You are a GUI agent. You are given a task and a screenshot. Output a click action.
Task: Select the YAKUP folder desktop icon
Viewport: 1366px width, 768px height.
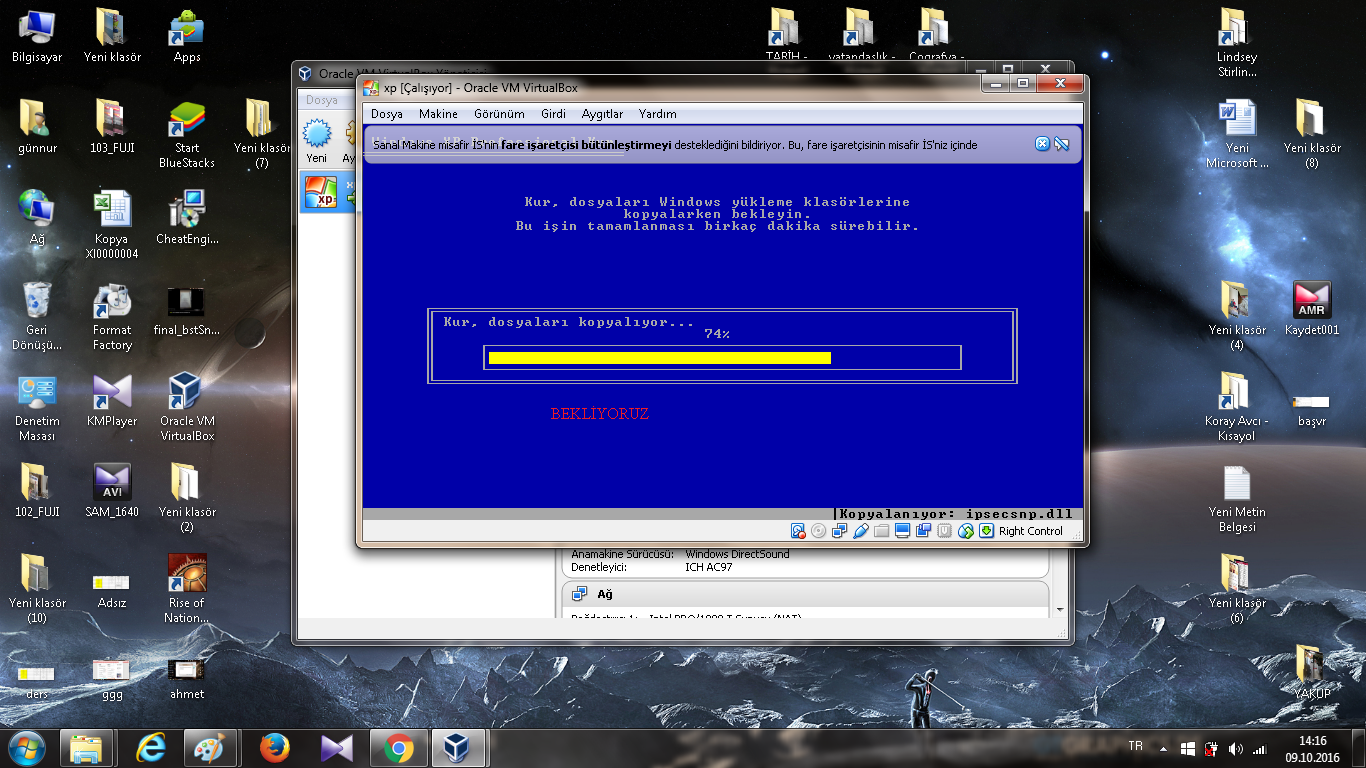pyautogui.click(x=1312, y=672)
